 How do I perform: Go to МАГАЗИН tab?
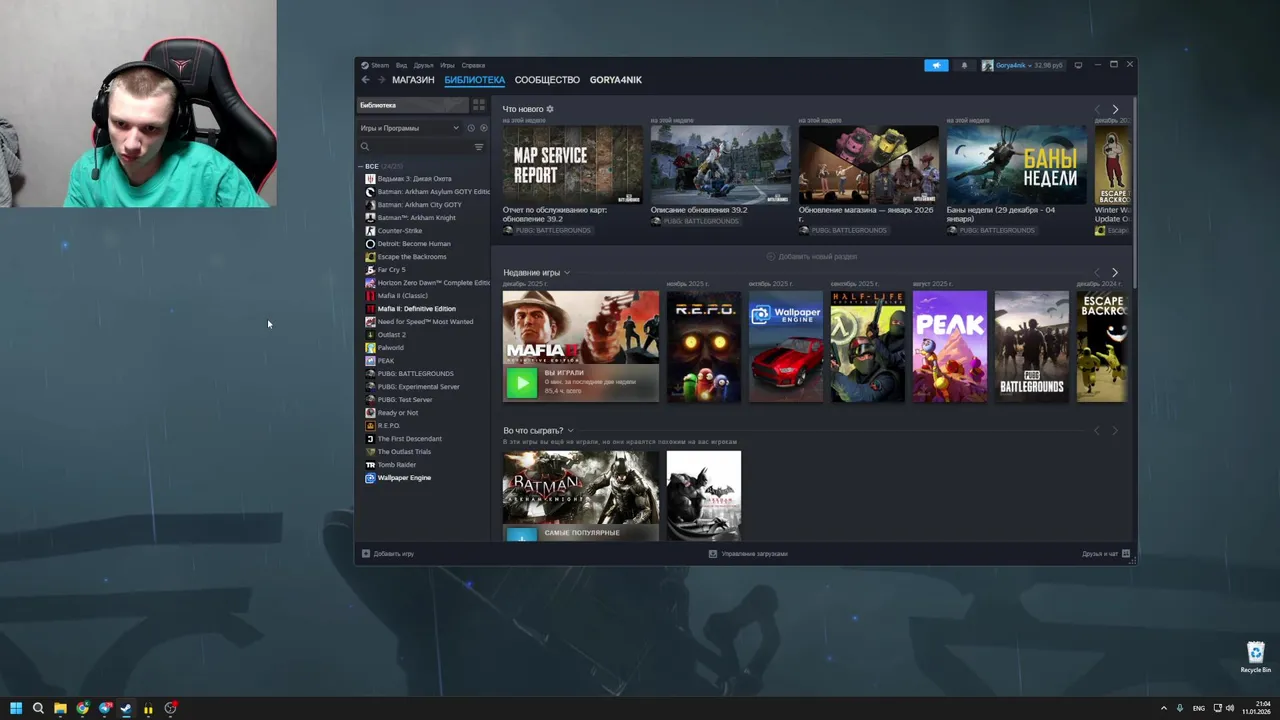pos(413,80)
